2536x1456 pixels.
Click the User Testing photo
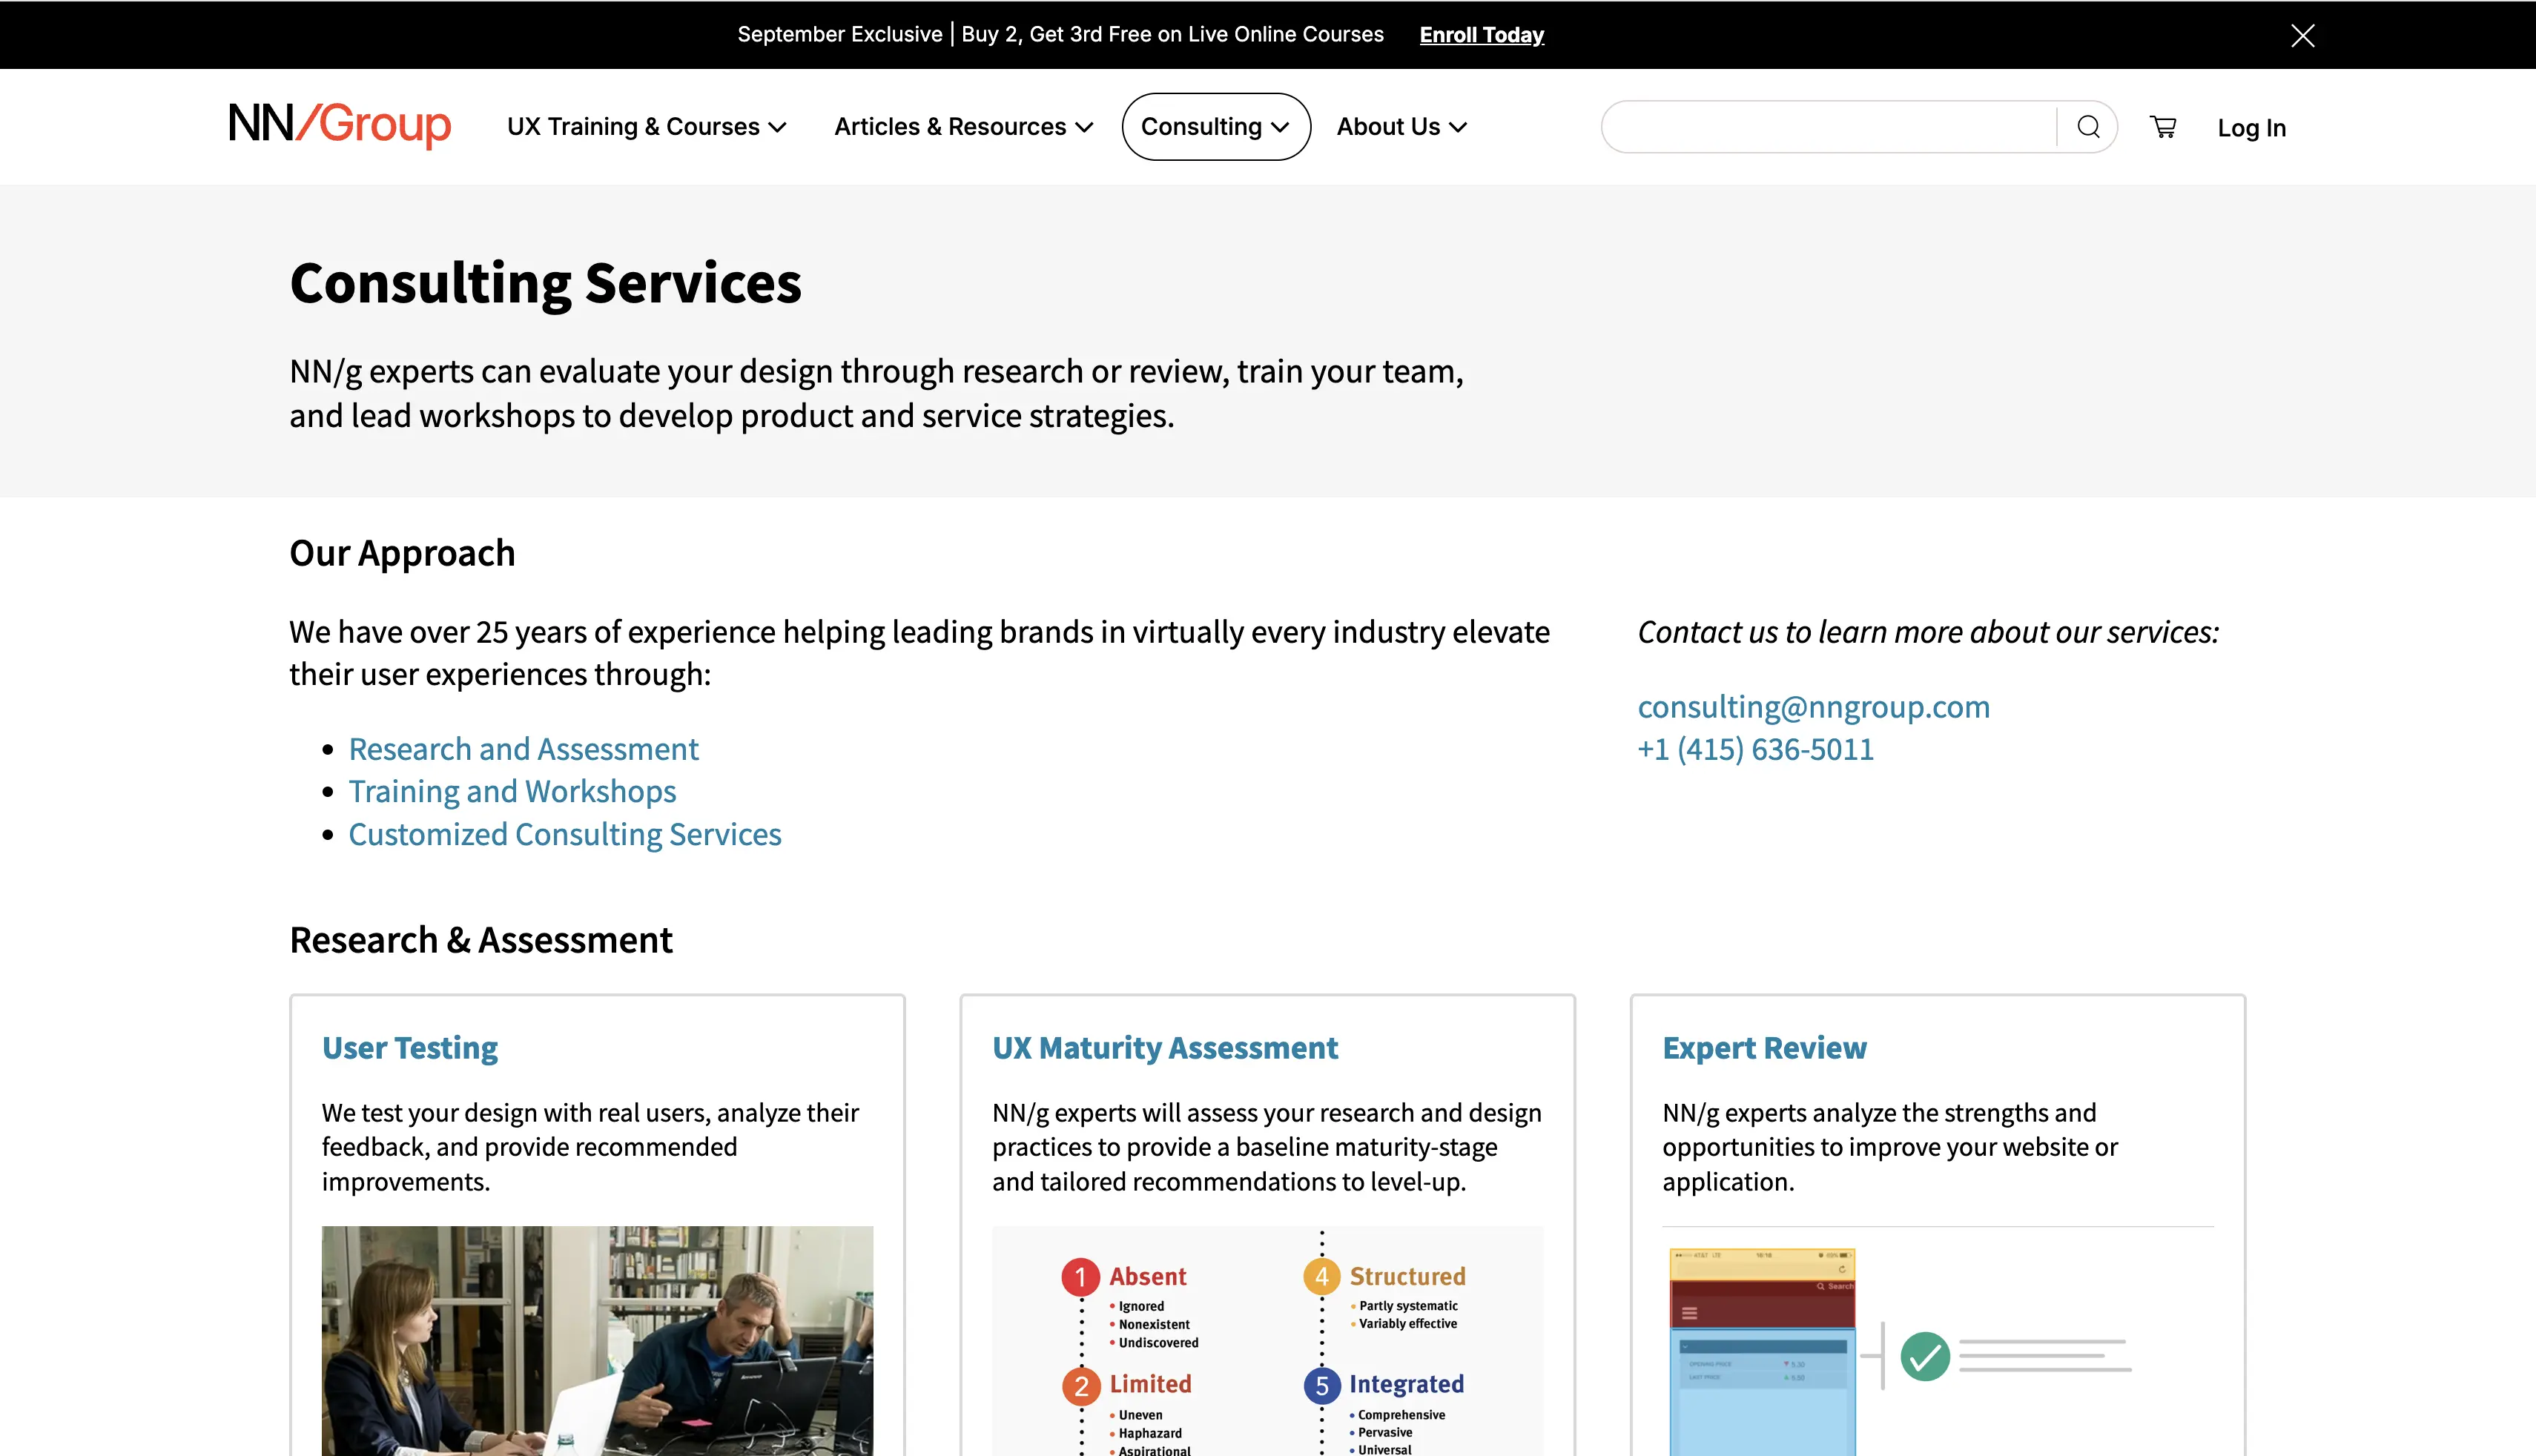coord(597,1341)
